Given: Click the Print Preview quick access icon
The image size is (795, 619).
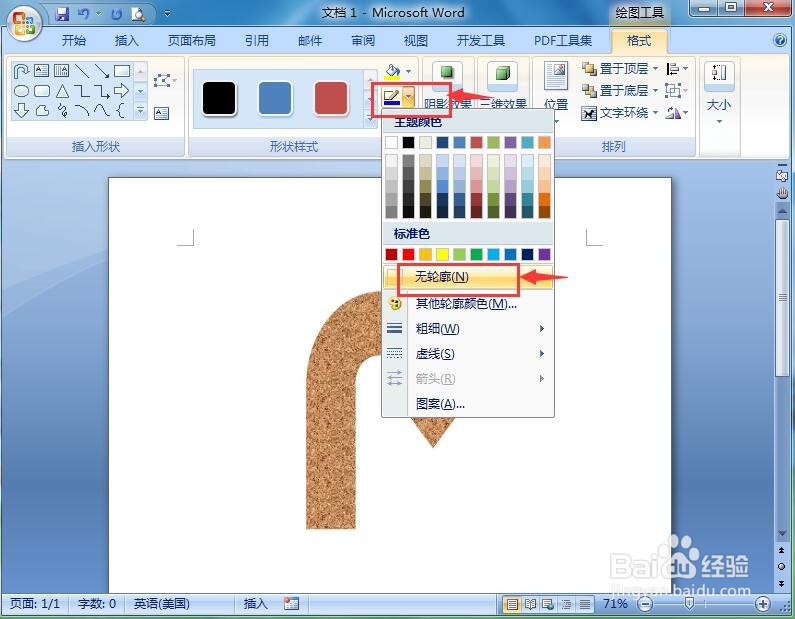Looking at the screenshot, I should [138, 14].
